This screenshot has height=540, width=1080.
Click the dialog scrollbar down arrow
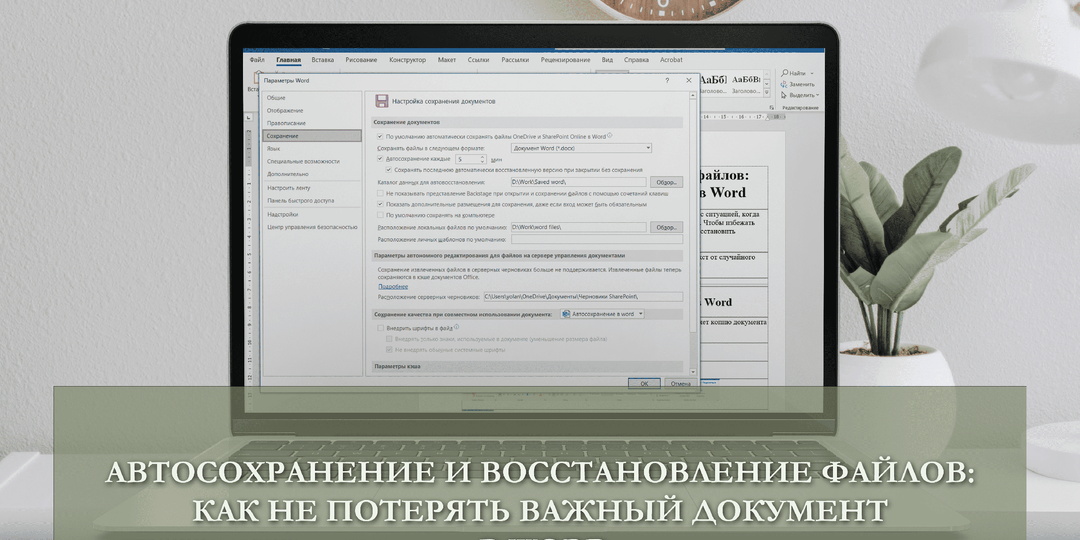click(x=694, y=371)
